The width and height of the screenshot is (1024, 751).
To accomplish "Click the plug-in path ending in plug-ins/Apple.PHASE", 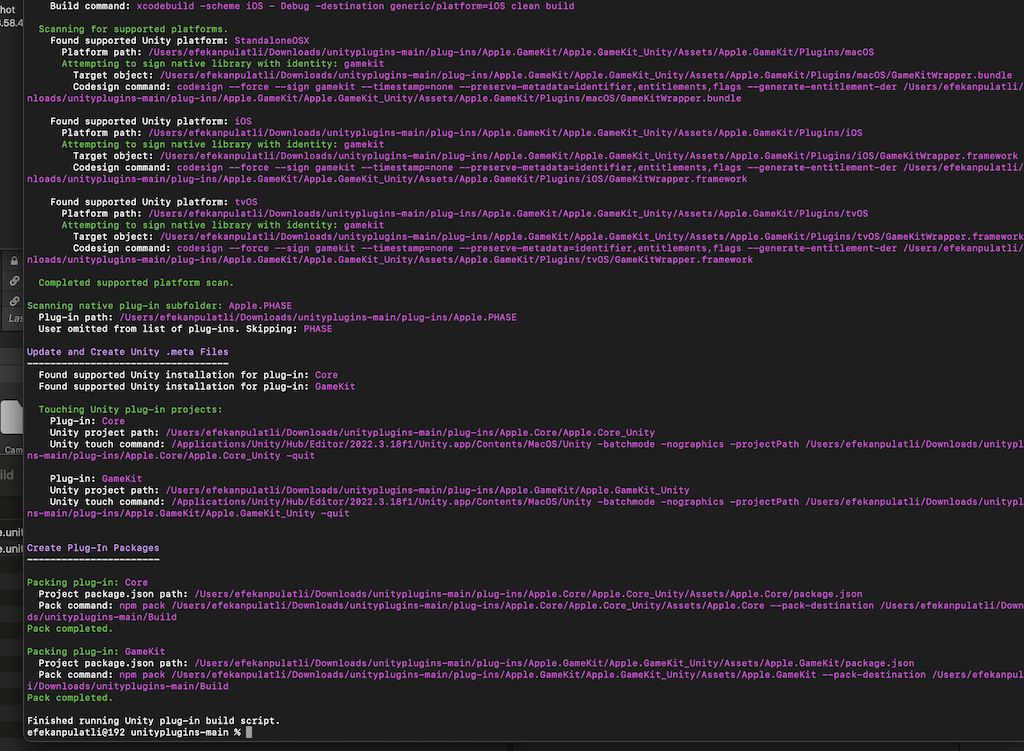I will tap(318, 317).
